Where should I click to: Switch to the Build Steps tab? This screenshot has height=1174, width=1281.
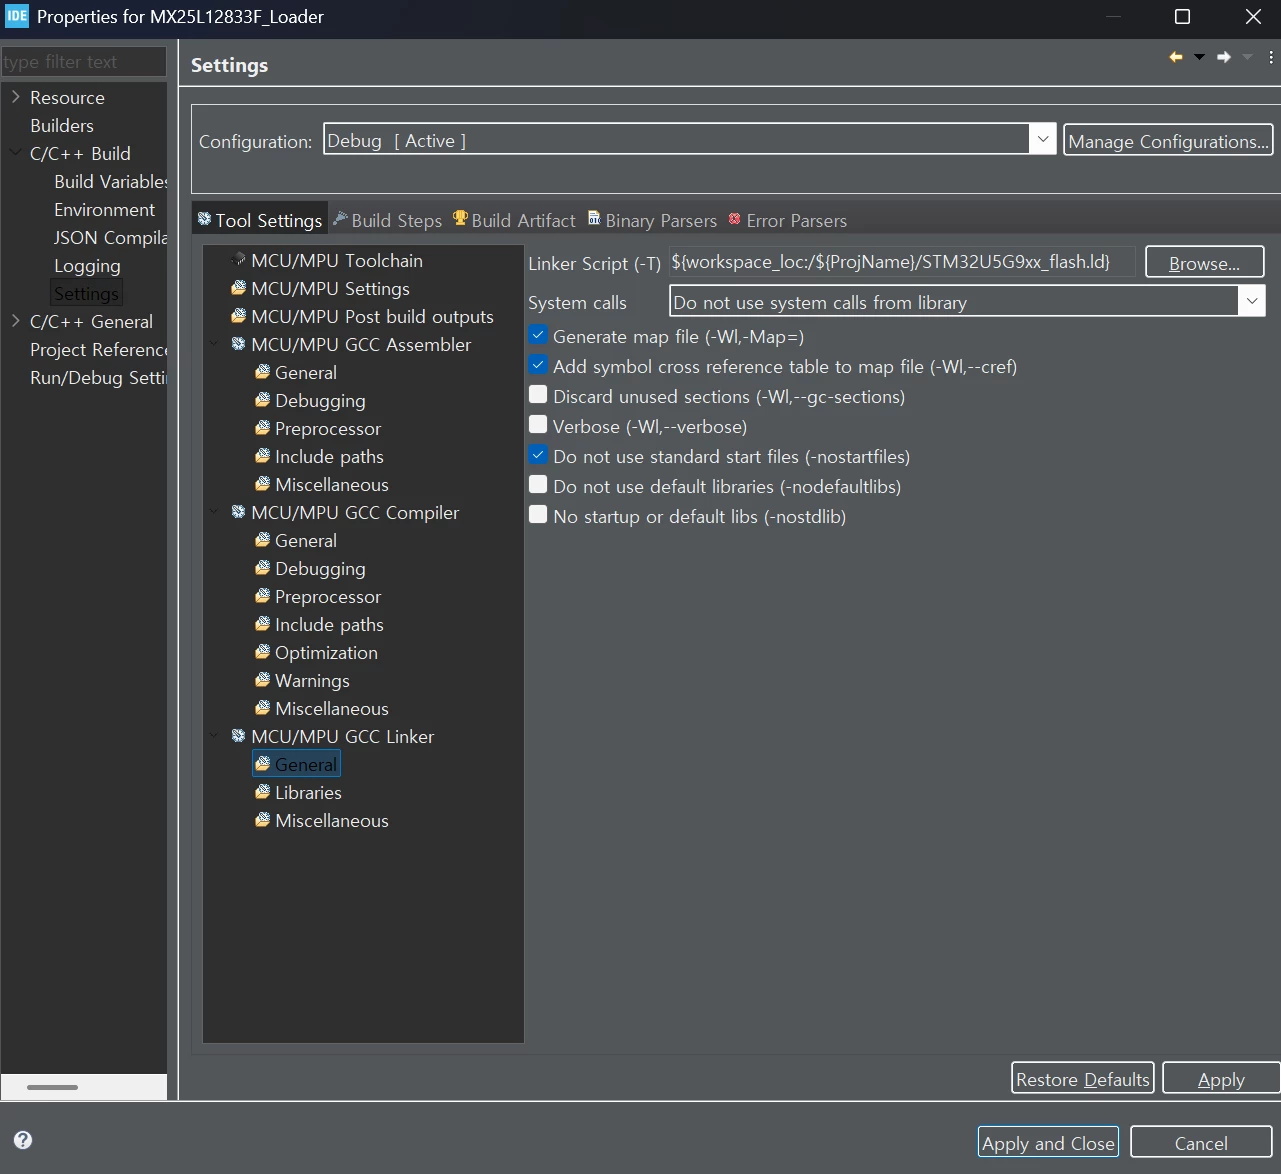[x=388, y=220]
